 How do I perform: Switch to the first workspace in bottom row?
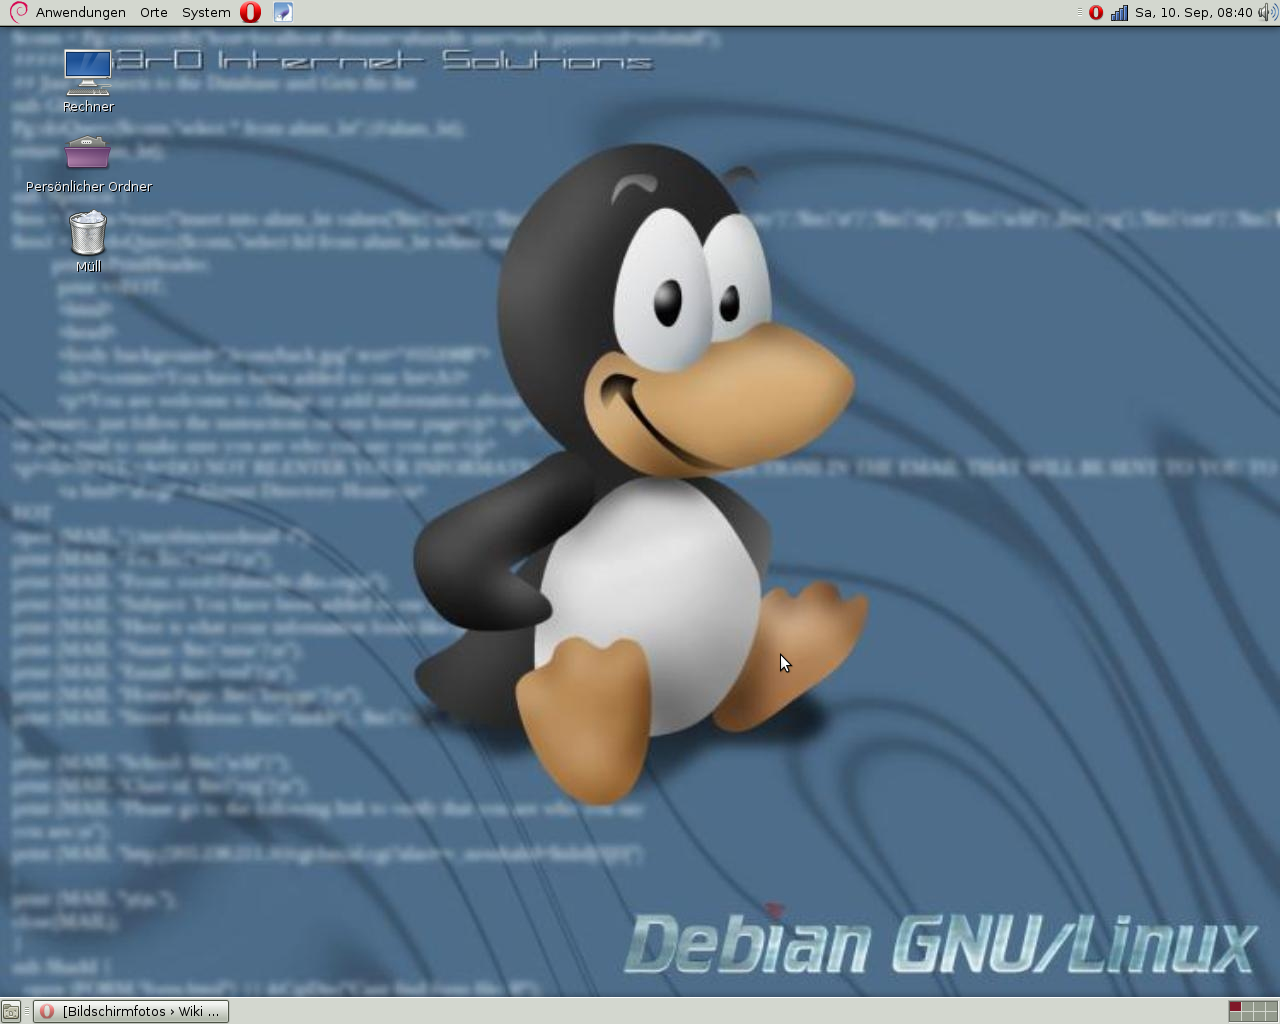(1235, 1017)
